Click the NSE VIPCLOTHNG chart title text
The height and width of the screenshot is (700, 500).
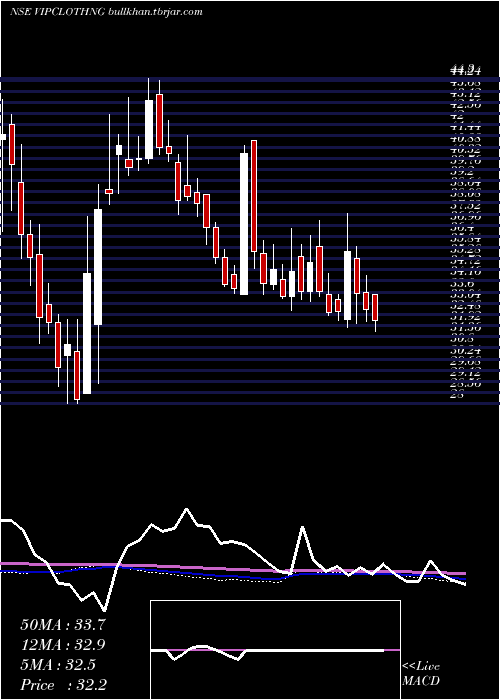coord(106,12)
